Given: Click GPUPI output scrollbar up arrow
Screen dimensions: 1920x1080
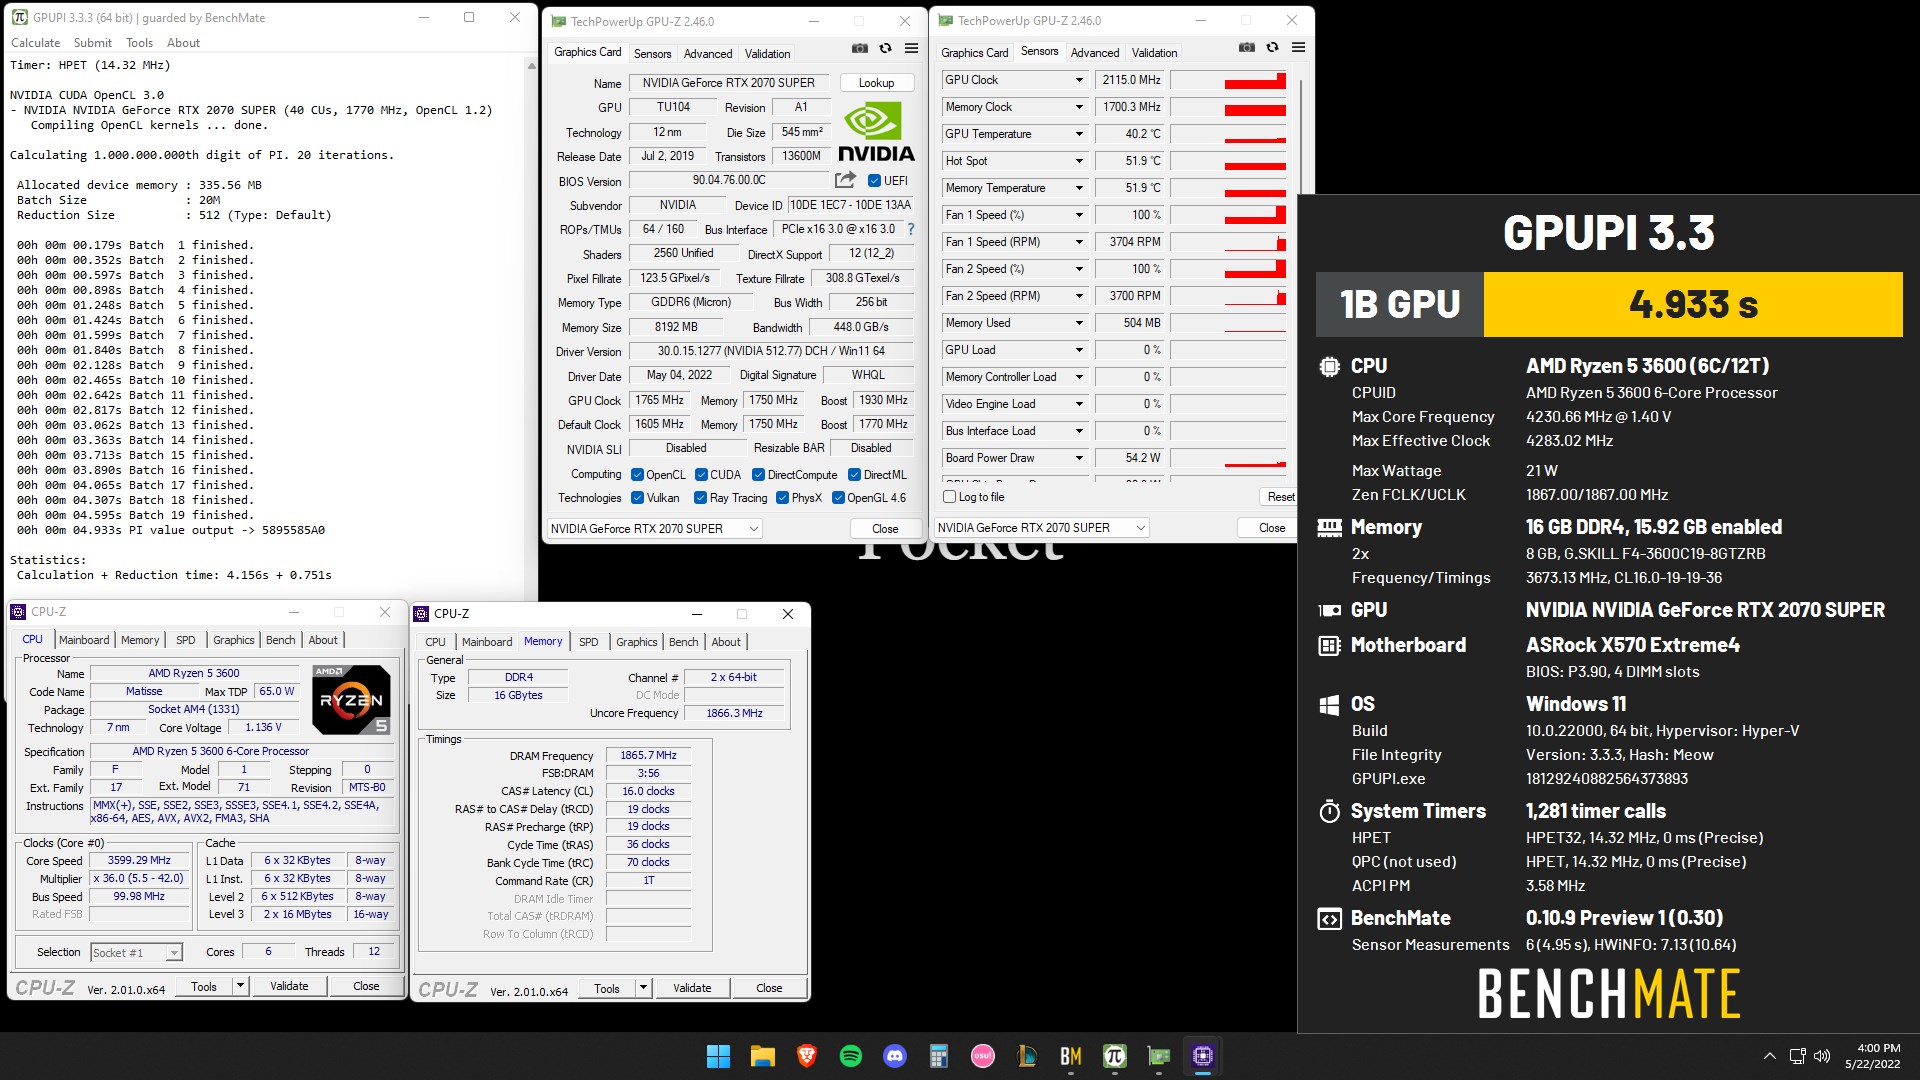Looking at the screenshot, I should 531,65.
